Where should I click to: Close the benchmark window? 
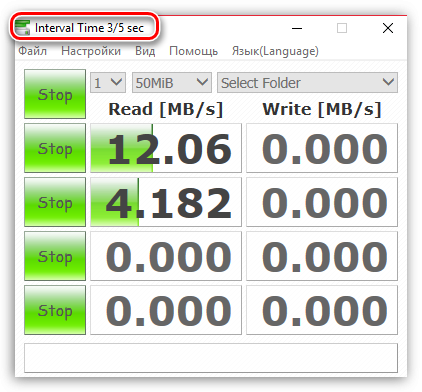(x=388, y=28)
